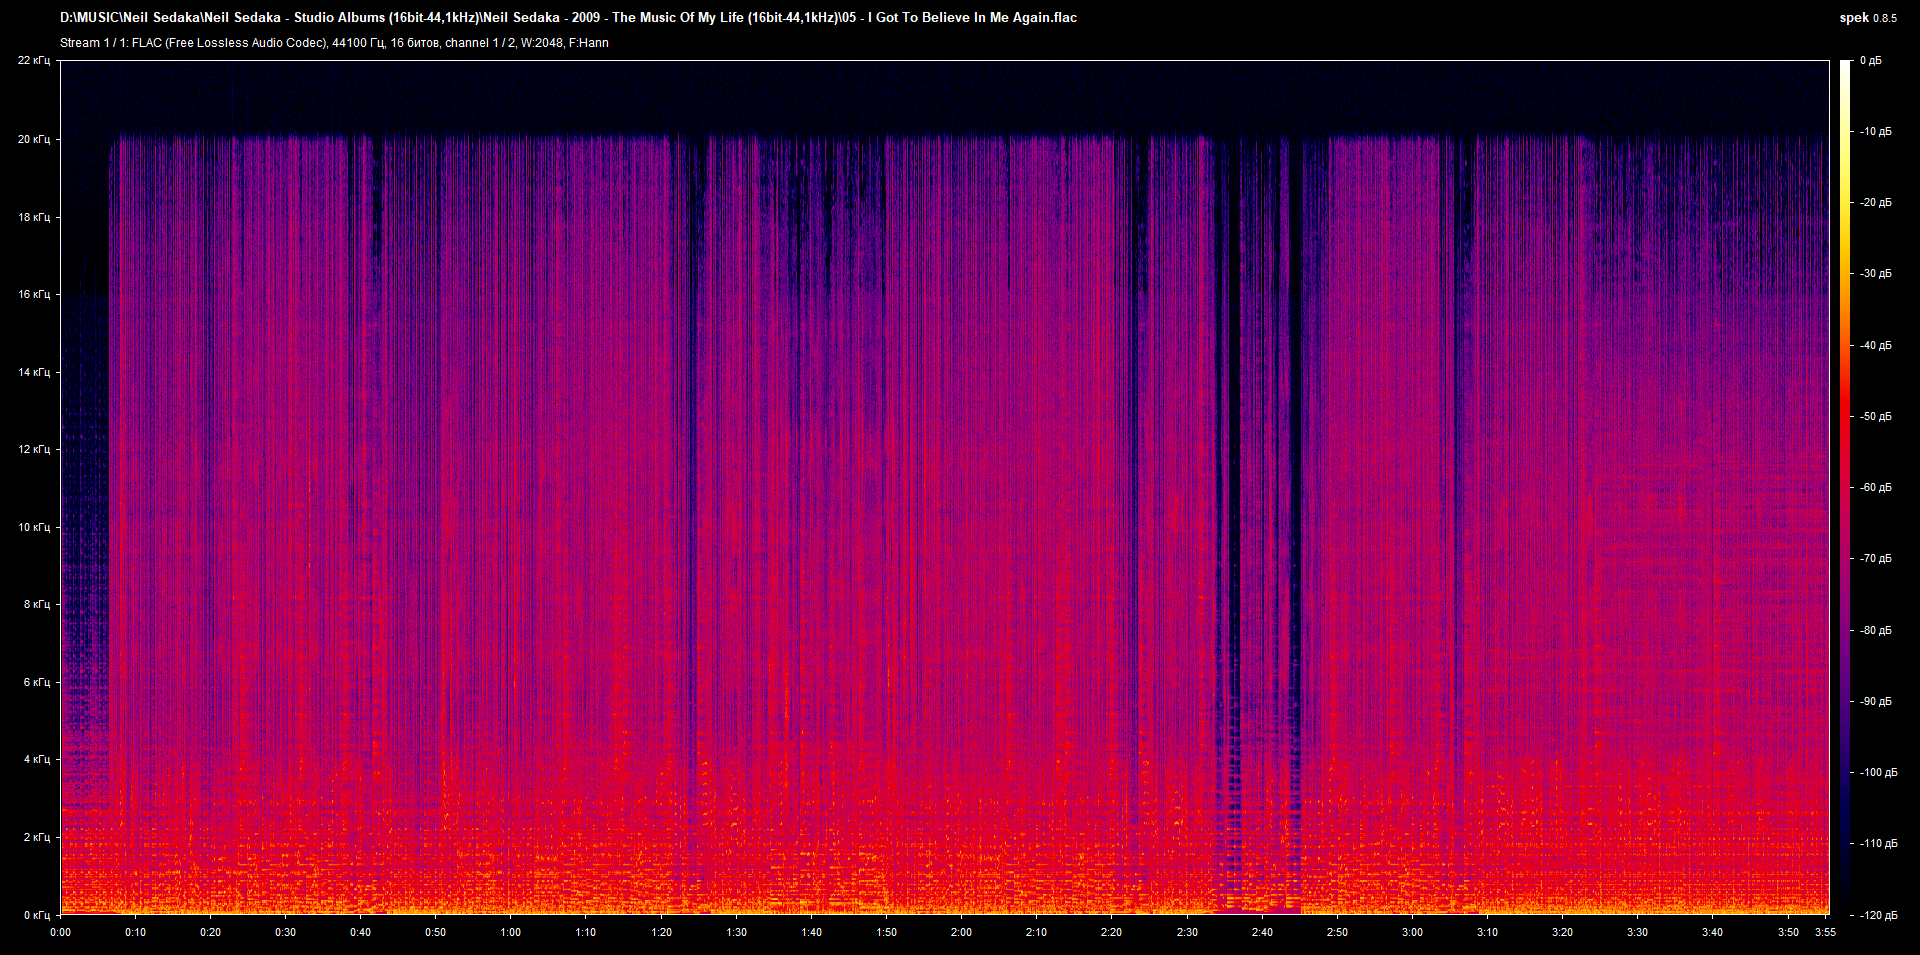1920x955 pixels.
Task: Click the 3:00 time axis label
Action: pos(1412,932)
